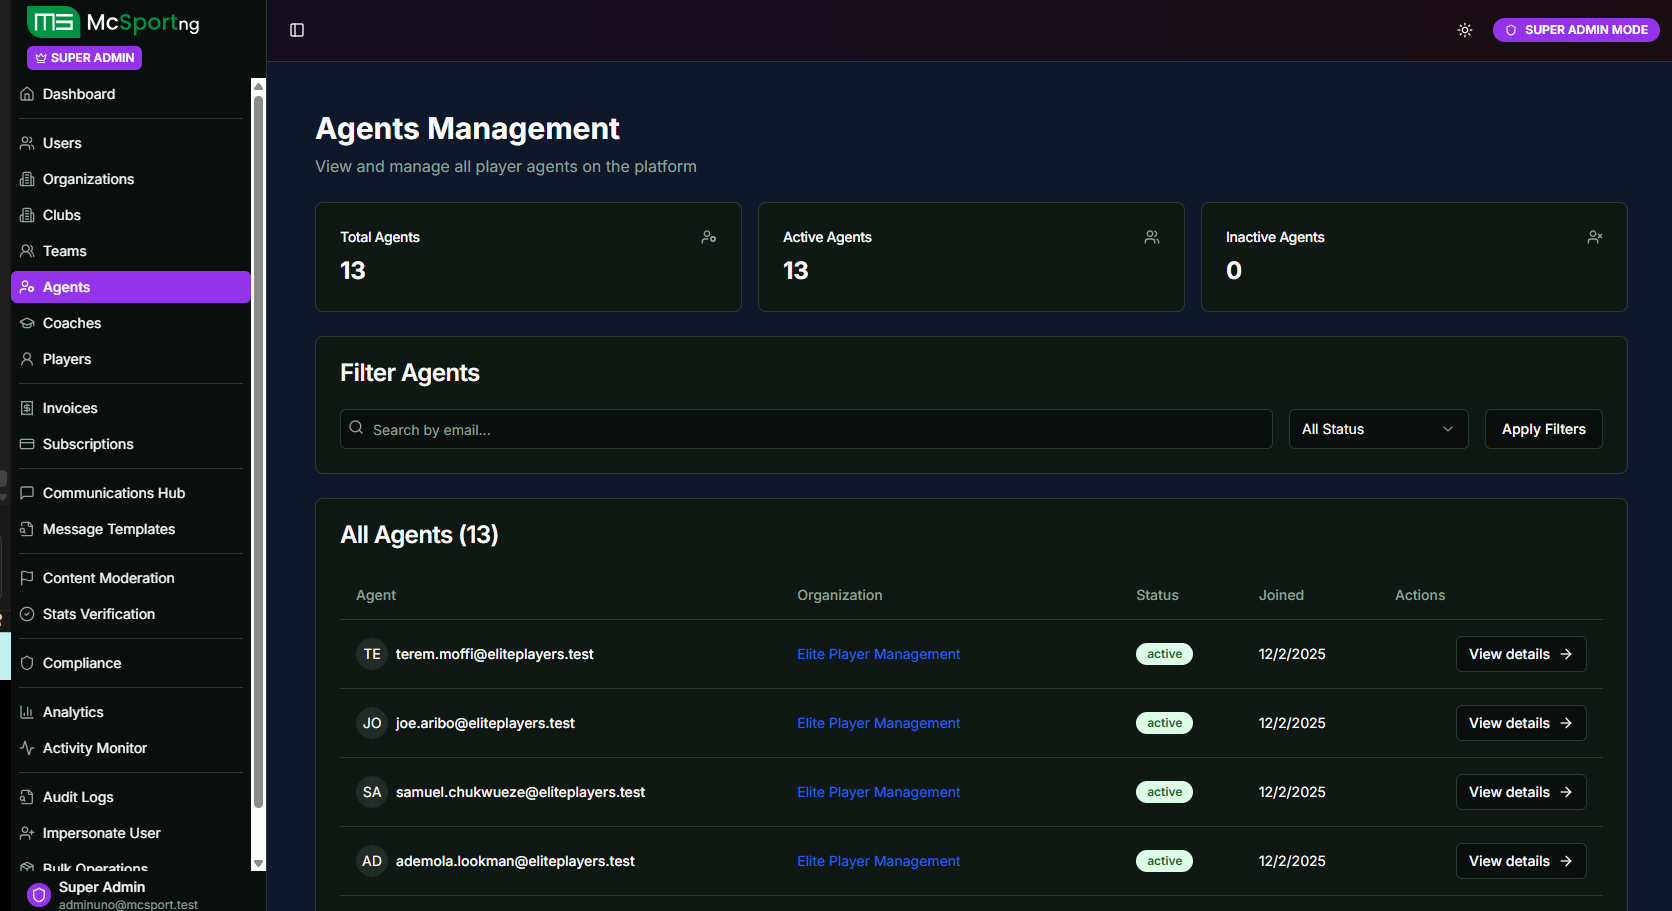Click the Dashboard home icon
The image size is (1672, 911).
27,94
